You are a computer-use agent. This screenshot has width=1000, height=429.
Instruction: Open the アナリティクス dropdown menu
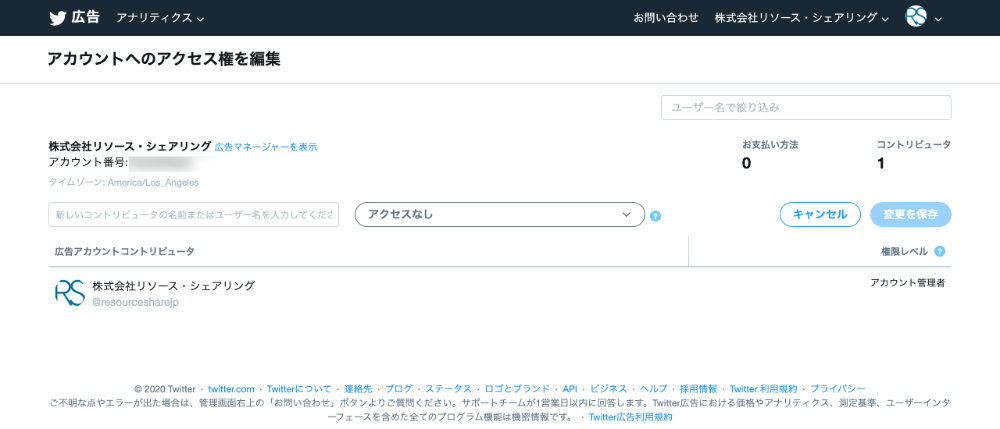click(160, 18)
